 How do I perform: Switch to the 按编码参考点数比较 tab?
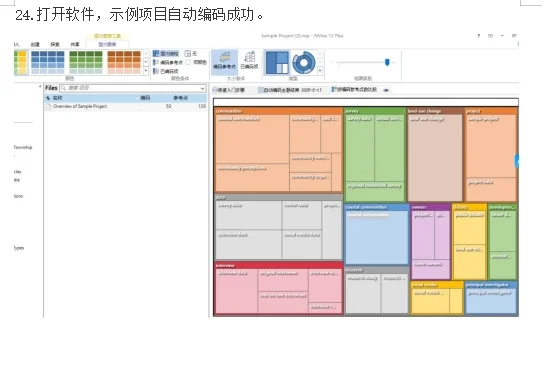(x=355, y=90)
